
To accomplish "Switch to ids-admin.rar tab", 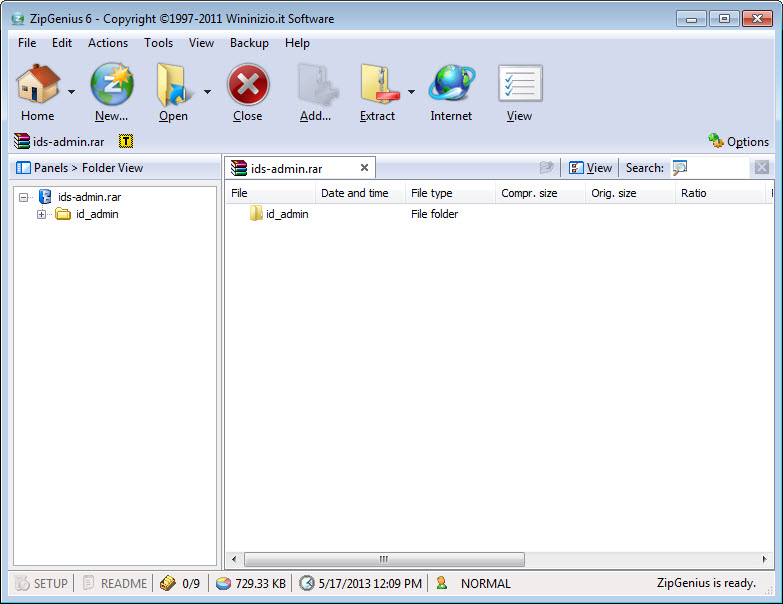I will pos(287,169).
